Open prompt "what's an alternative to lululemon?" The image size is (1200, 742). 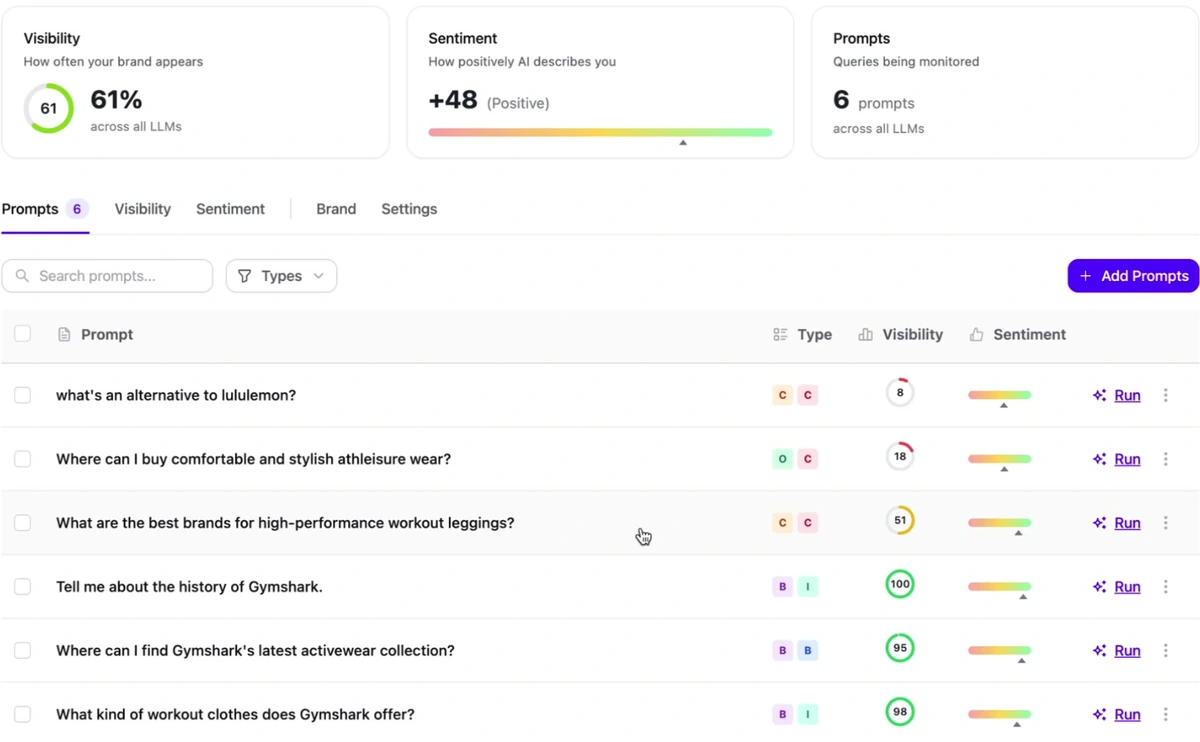click(x=176, y=395)
